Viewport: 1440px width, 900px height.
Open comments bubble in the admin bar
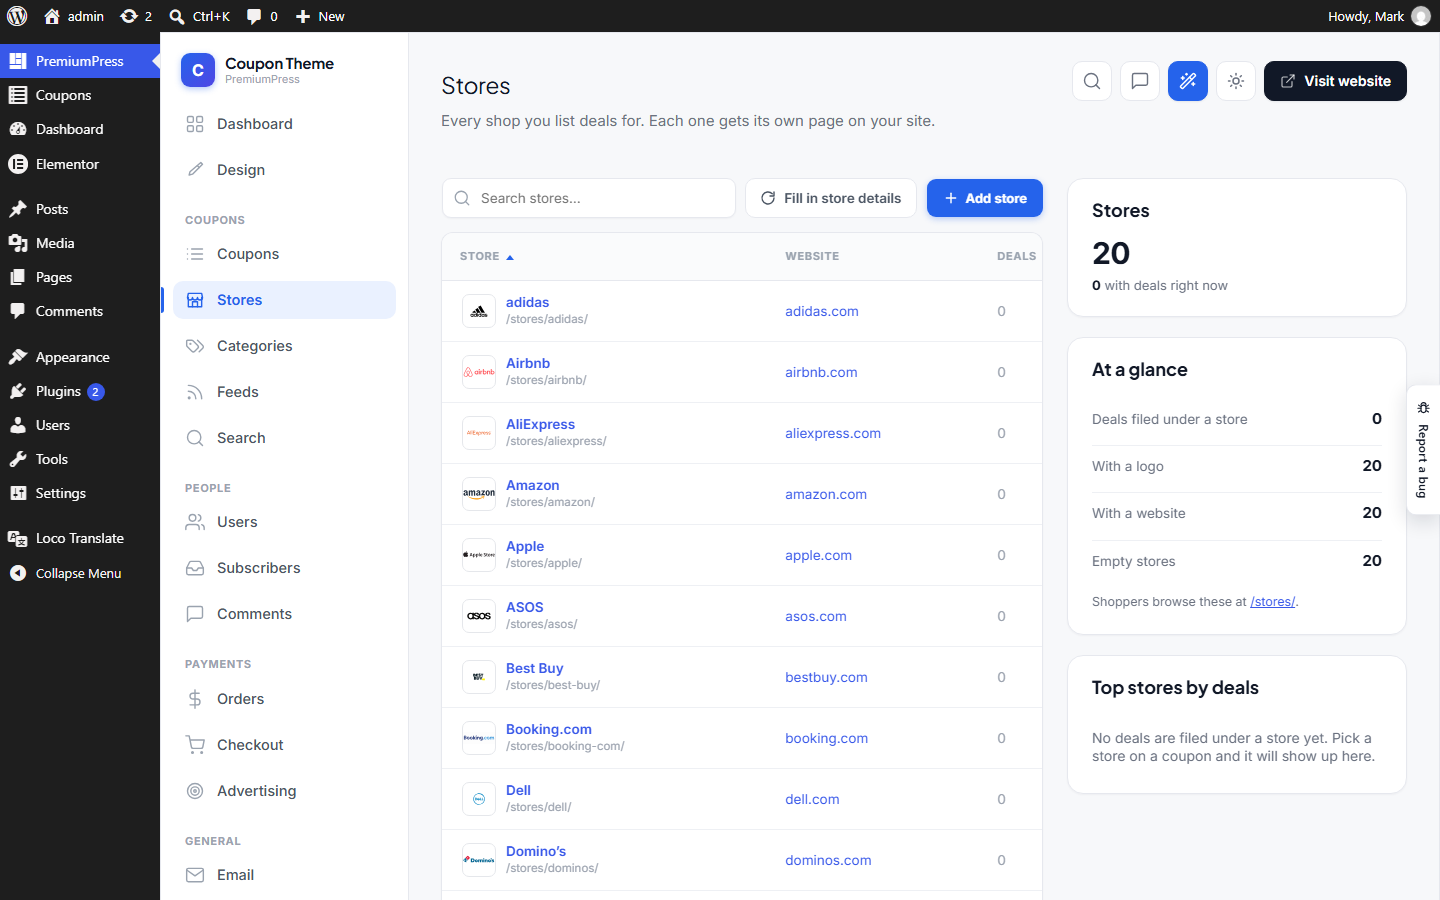262,16
